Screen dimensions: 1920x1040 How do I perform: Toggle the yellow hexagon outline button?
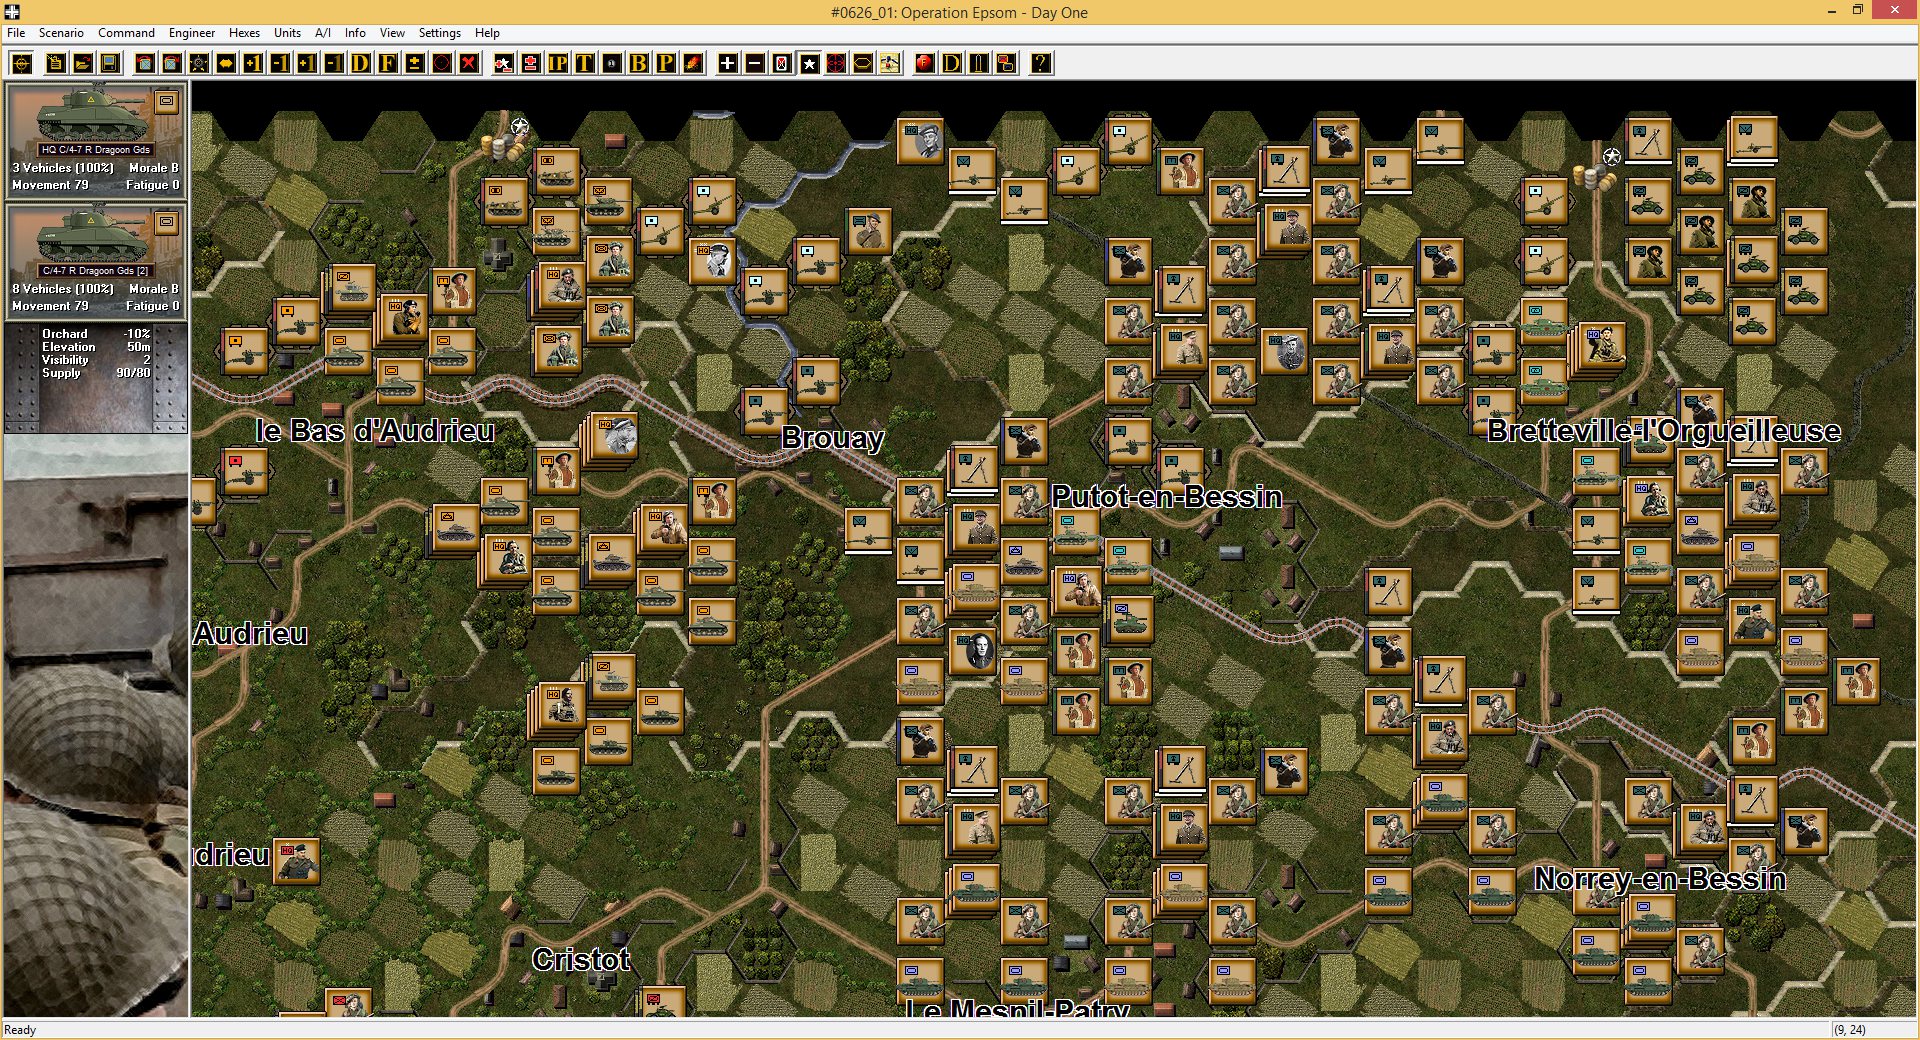(x=862, y=64)
